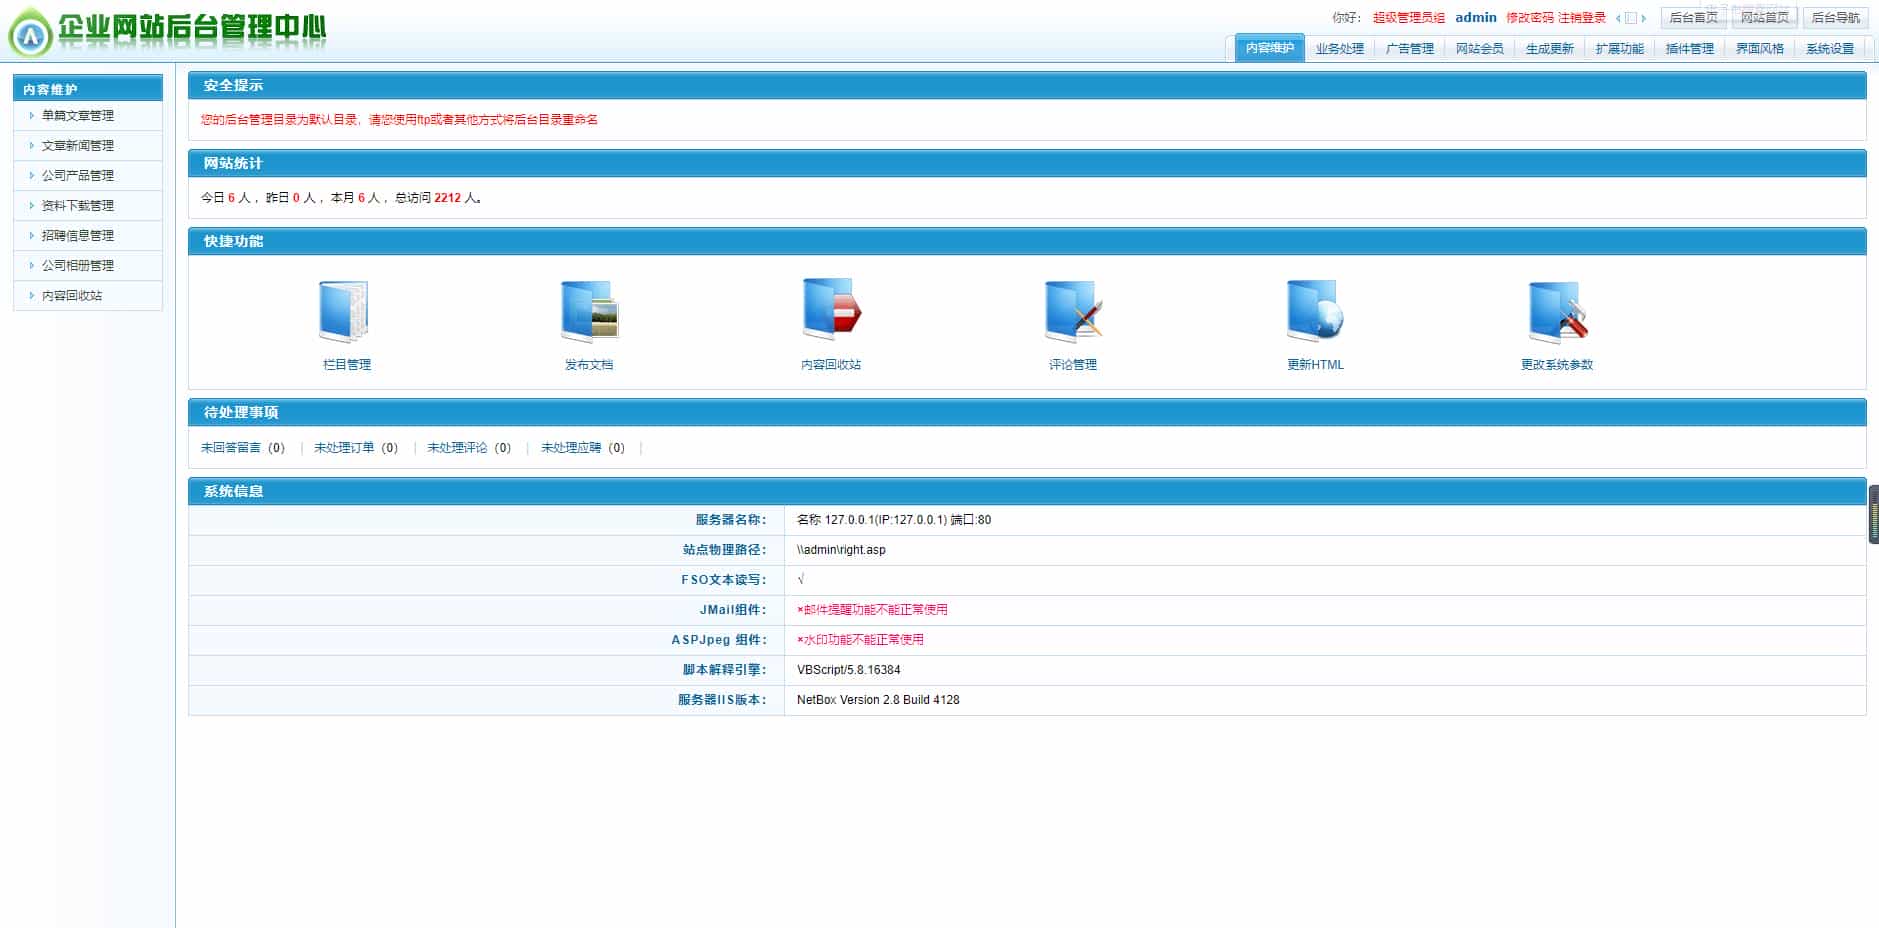Click the 安全提示 section header
This screenshot has width=1879, height=928.
click(1027, 85)
